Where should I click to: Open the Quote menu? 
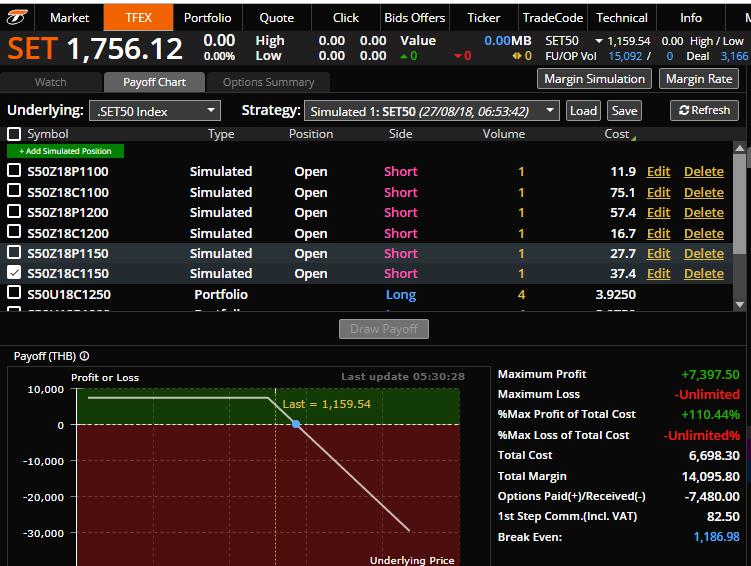[276, 18]
